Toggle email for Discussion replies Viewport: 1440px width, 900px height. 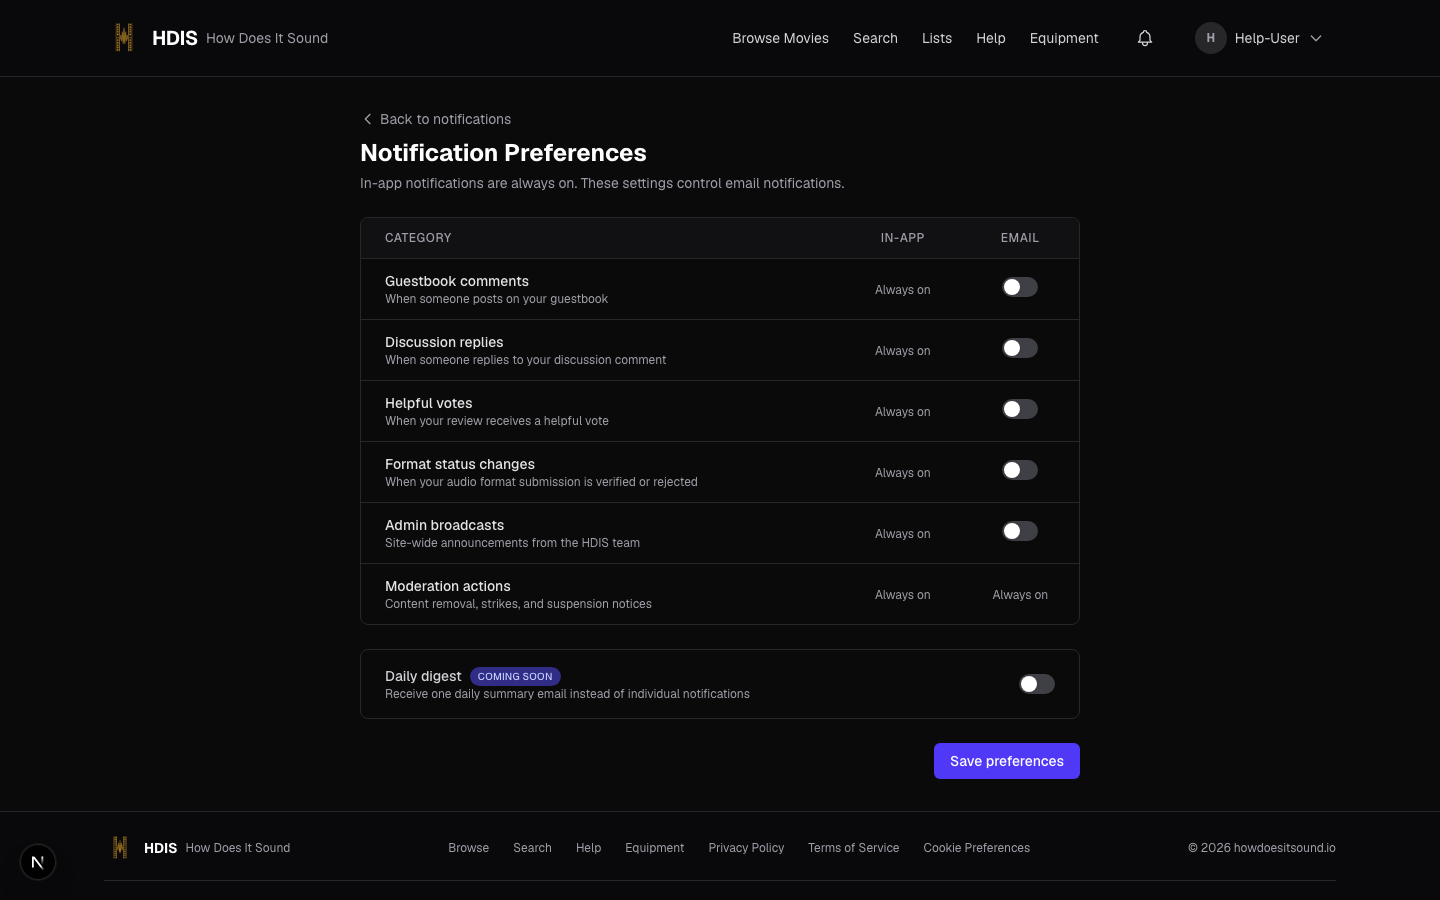pyautogui.click(x=1020, y=348)
